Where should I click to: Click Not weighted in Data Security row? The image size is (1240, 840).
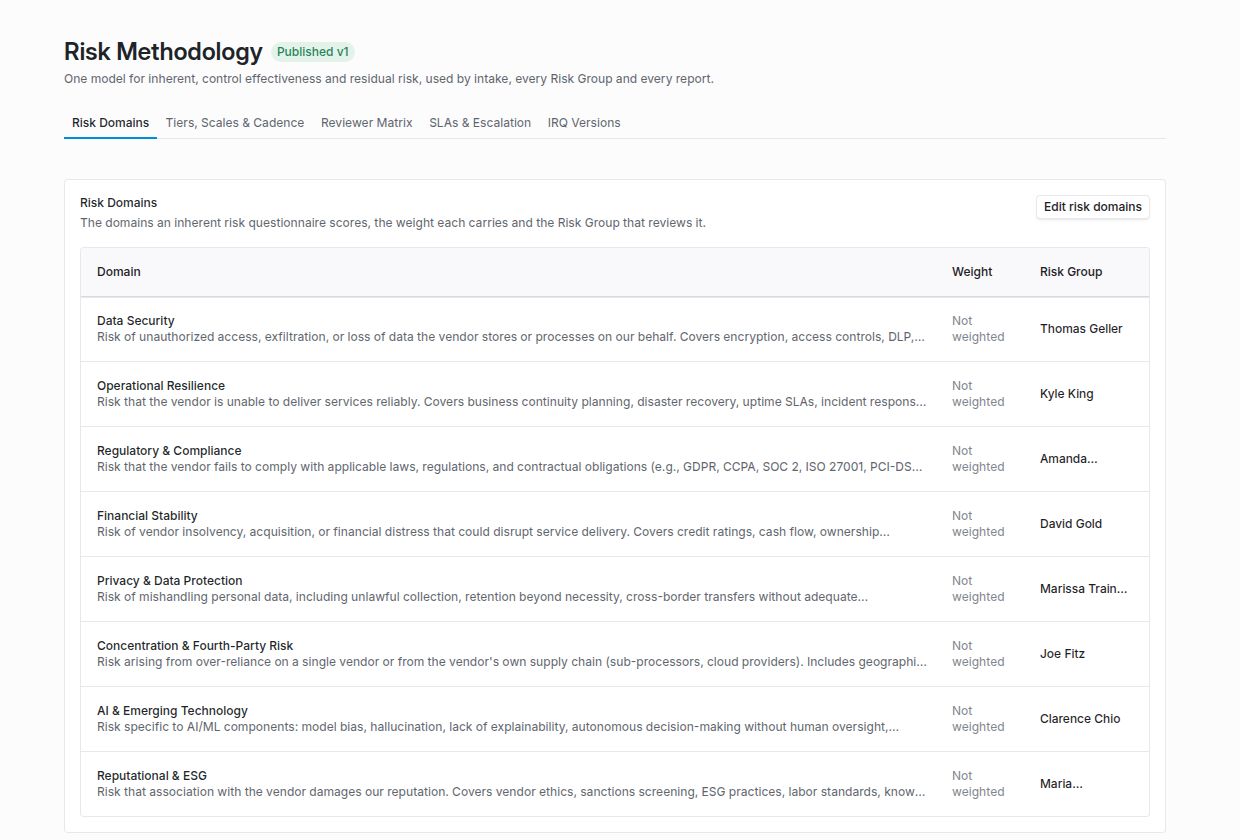tap(978, 329)
